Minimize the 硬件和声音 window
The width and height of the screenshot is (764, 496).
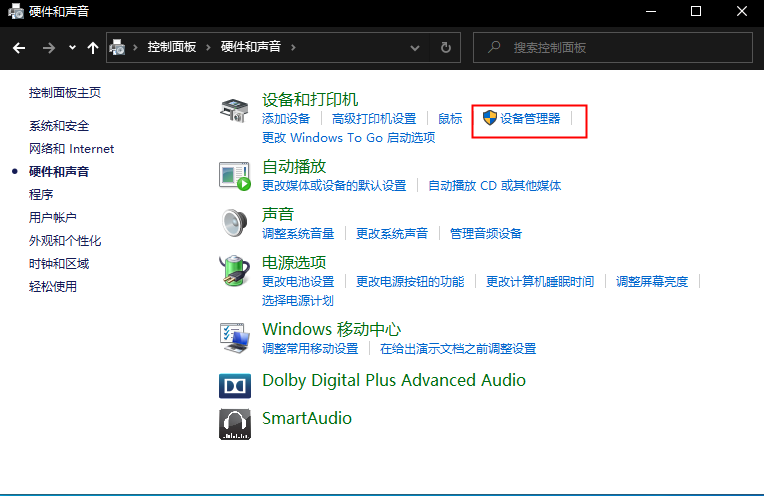click(x=651, y=11)
